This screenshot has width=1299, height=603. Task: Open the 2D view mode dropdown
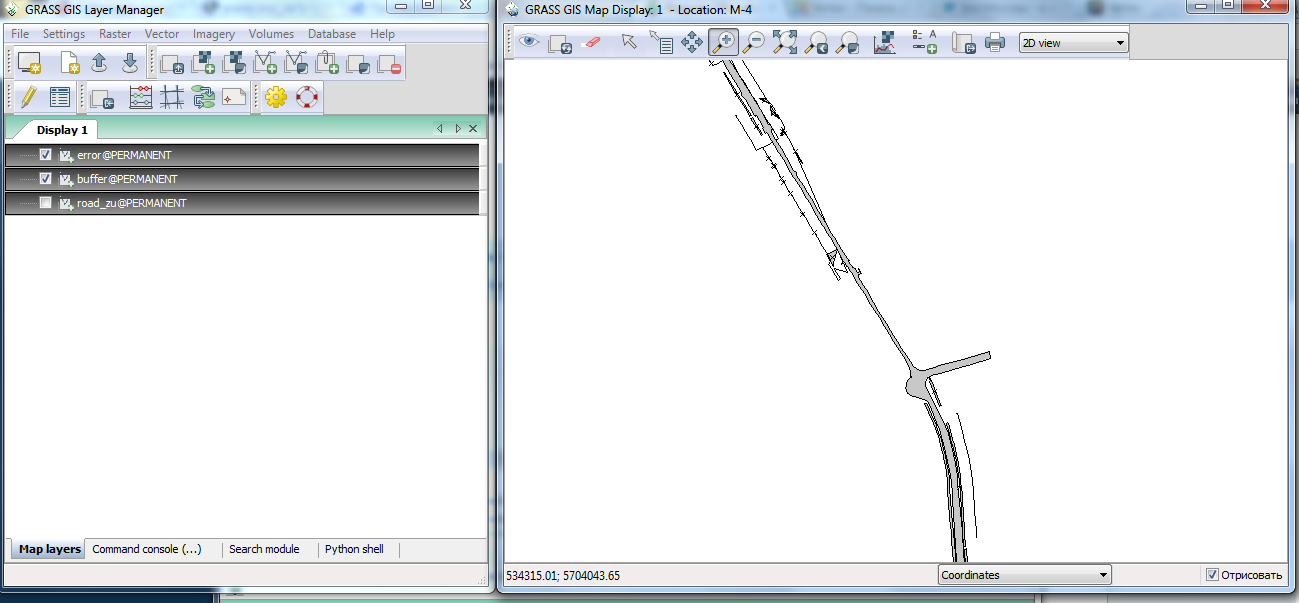[1073, 43]
